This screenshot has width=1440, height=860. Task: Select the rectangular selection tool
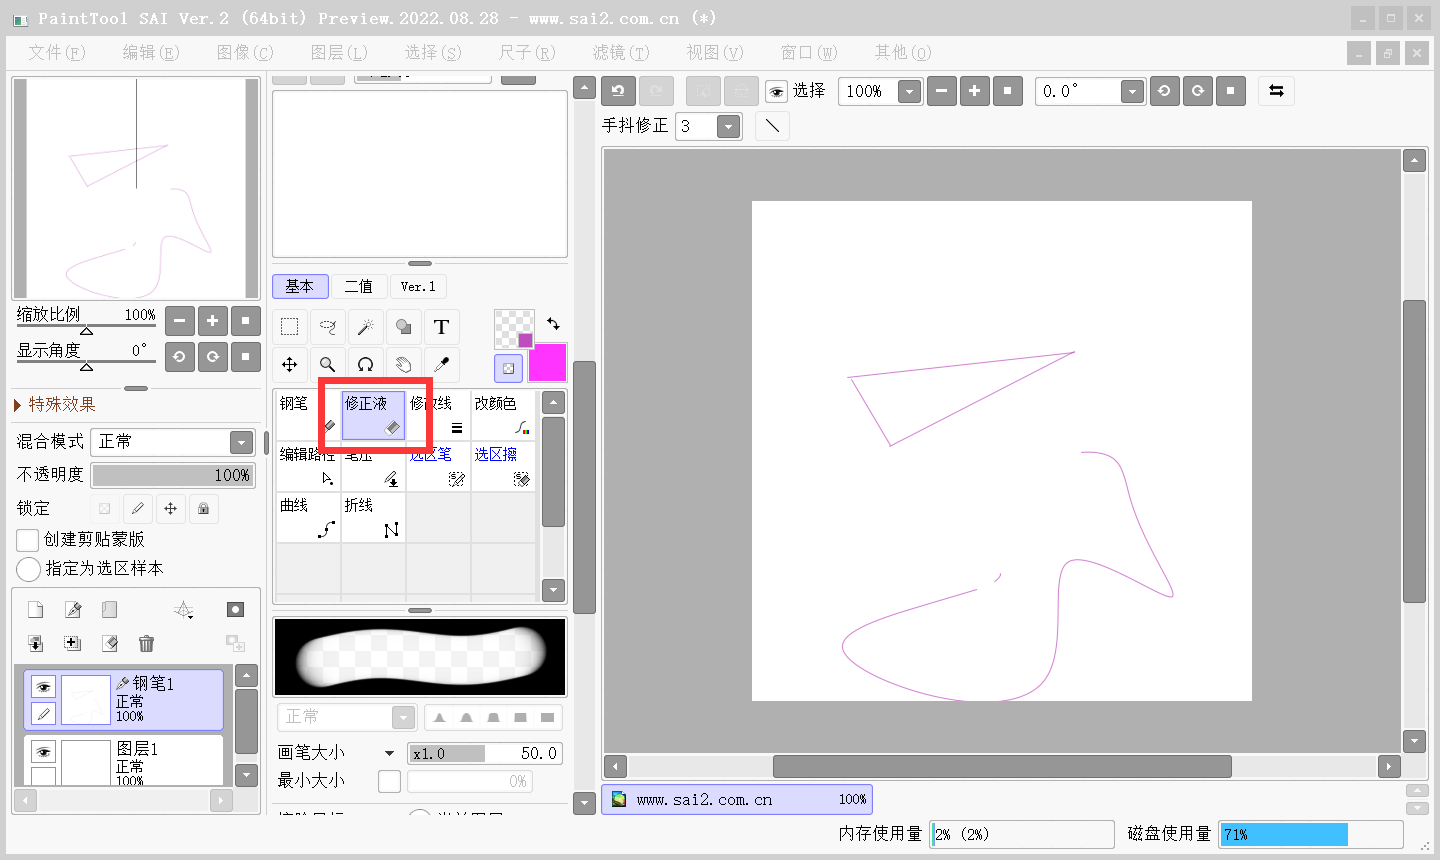coord(289,327)
